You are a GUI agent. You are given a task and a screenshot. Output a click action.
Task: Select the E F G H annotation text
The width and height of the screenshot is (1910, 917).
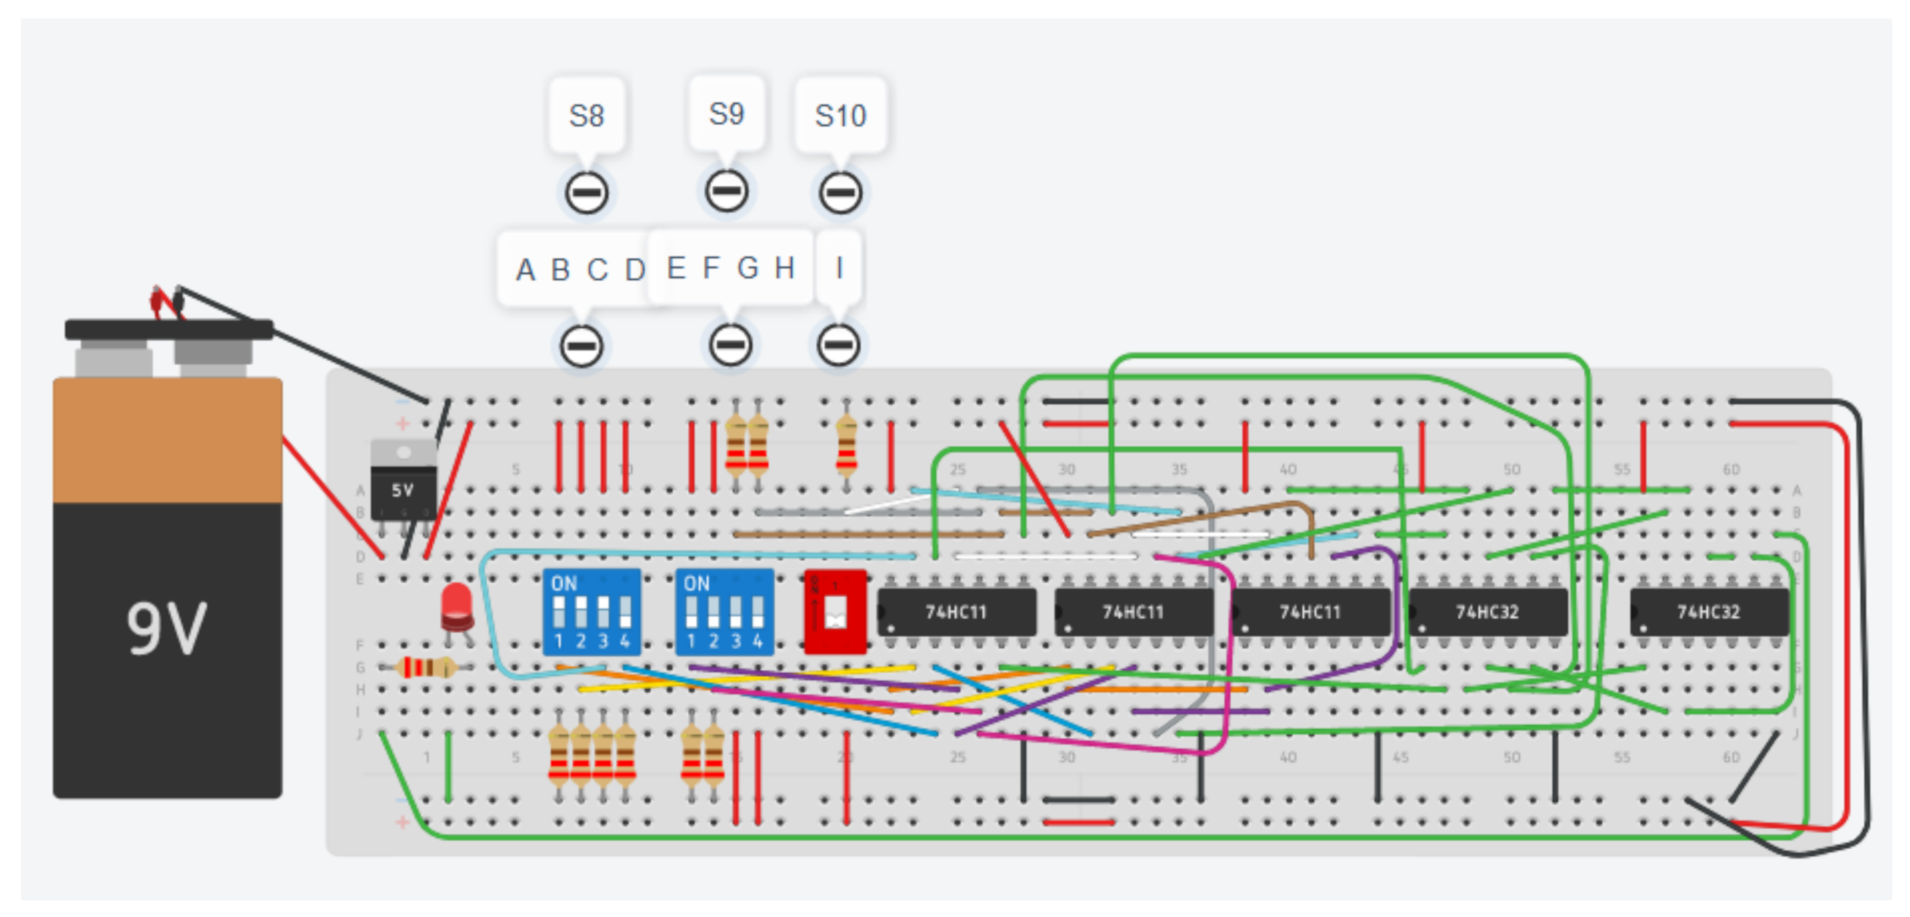[x=730, y=268]
